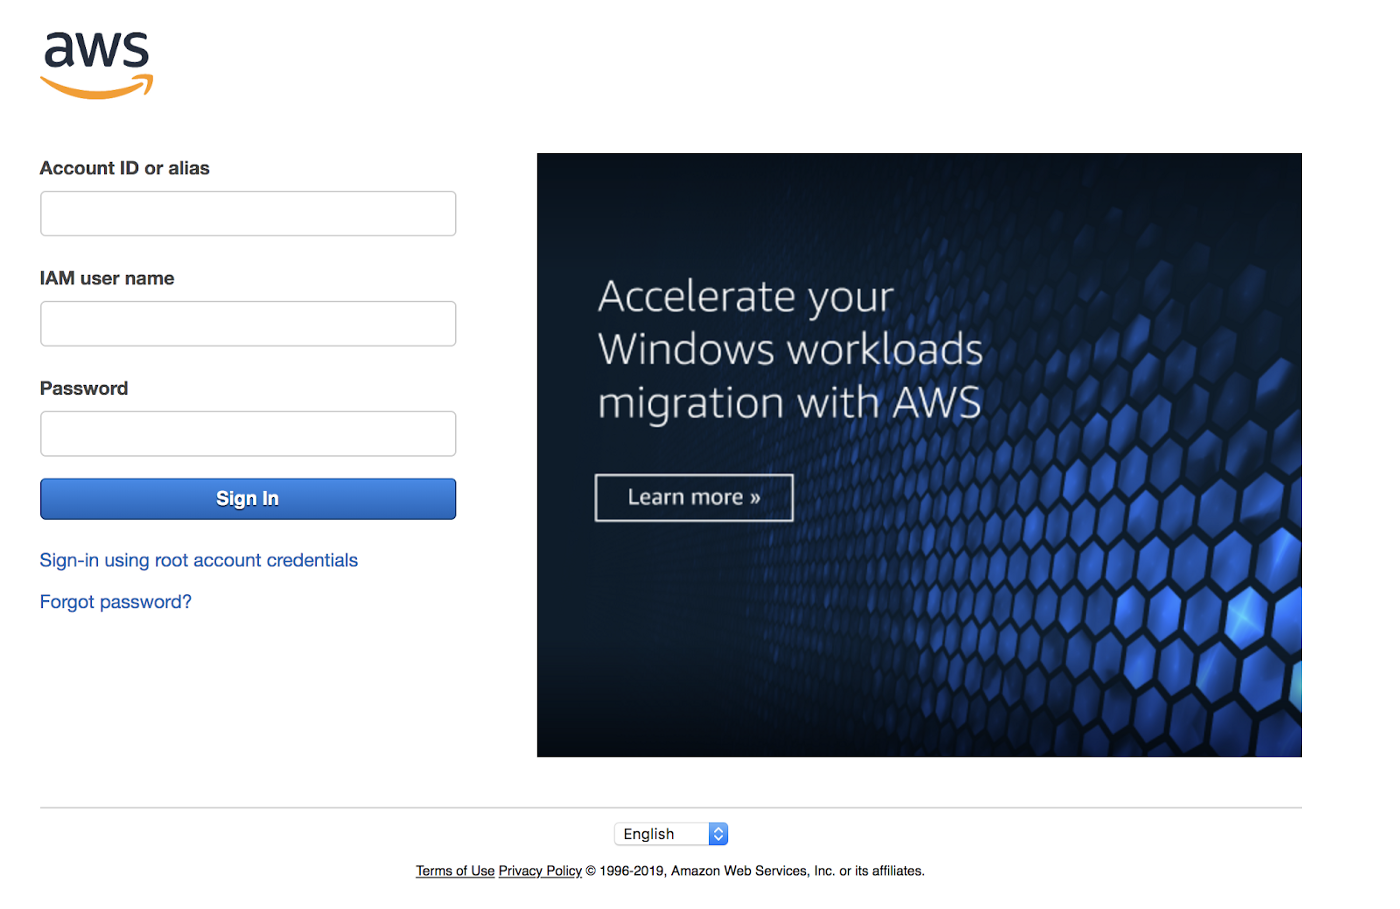Viewport: 1400px width, 909px height.
Task: Click the IAM user name field
Action: [x=248, y=324]
